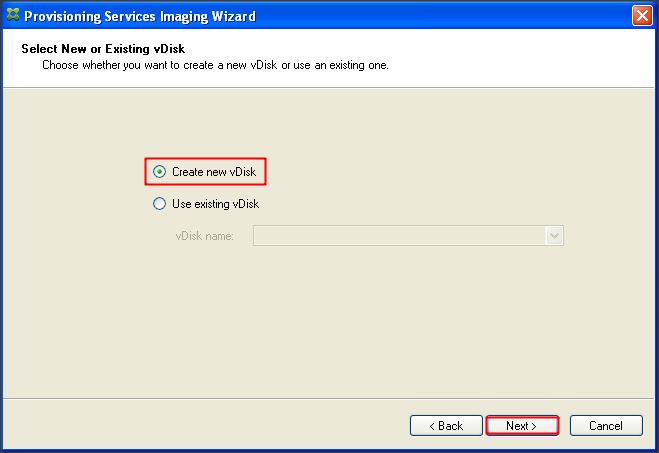Viewport: 659px width, 453px height.
Task: Cancel the imaging wizard
Action: [605, 425]
